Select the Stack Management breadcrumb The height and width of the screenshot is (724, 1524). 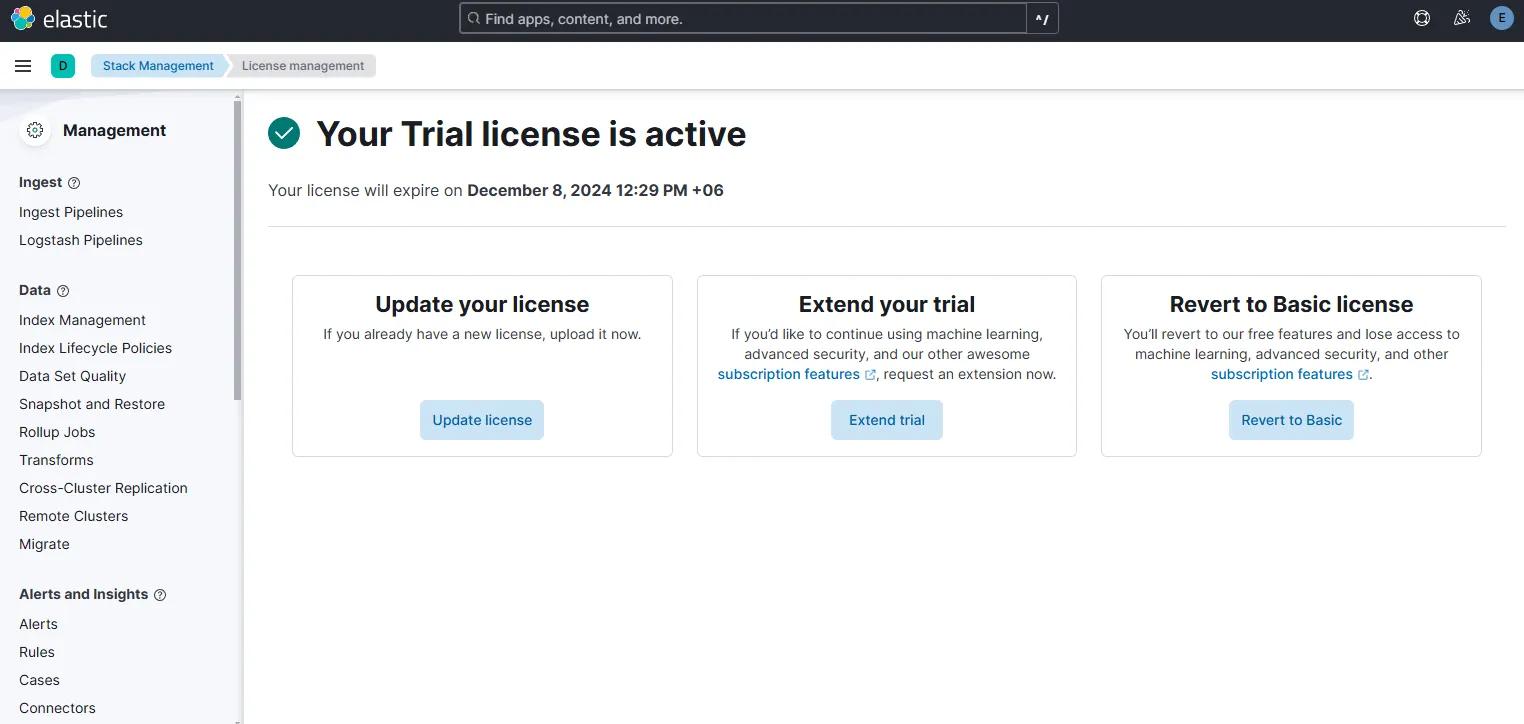tap(157, 65)
